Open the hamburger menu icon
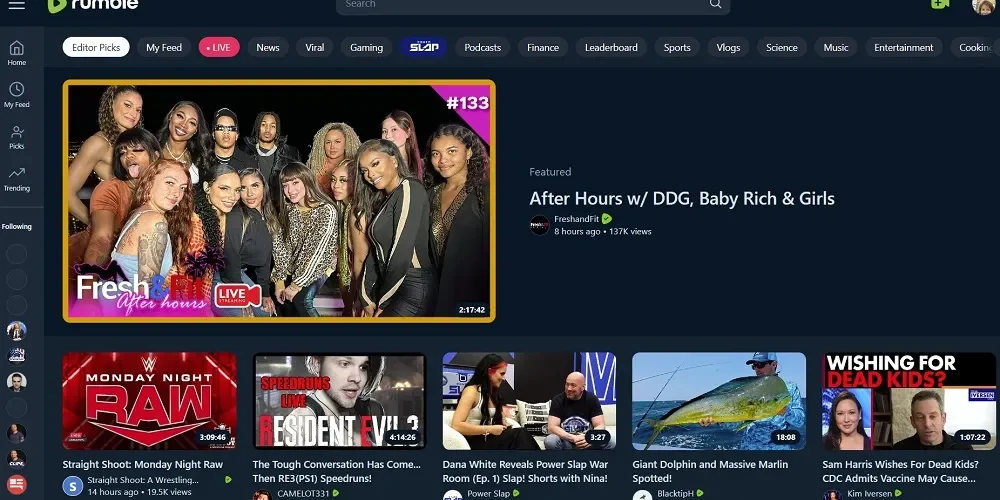The image size is (1000, 500). click(17, 5)
